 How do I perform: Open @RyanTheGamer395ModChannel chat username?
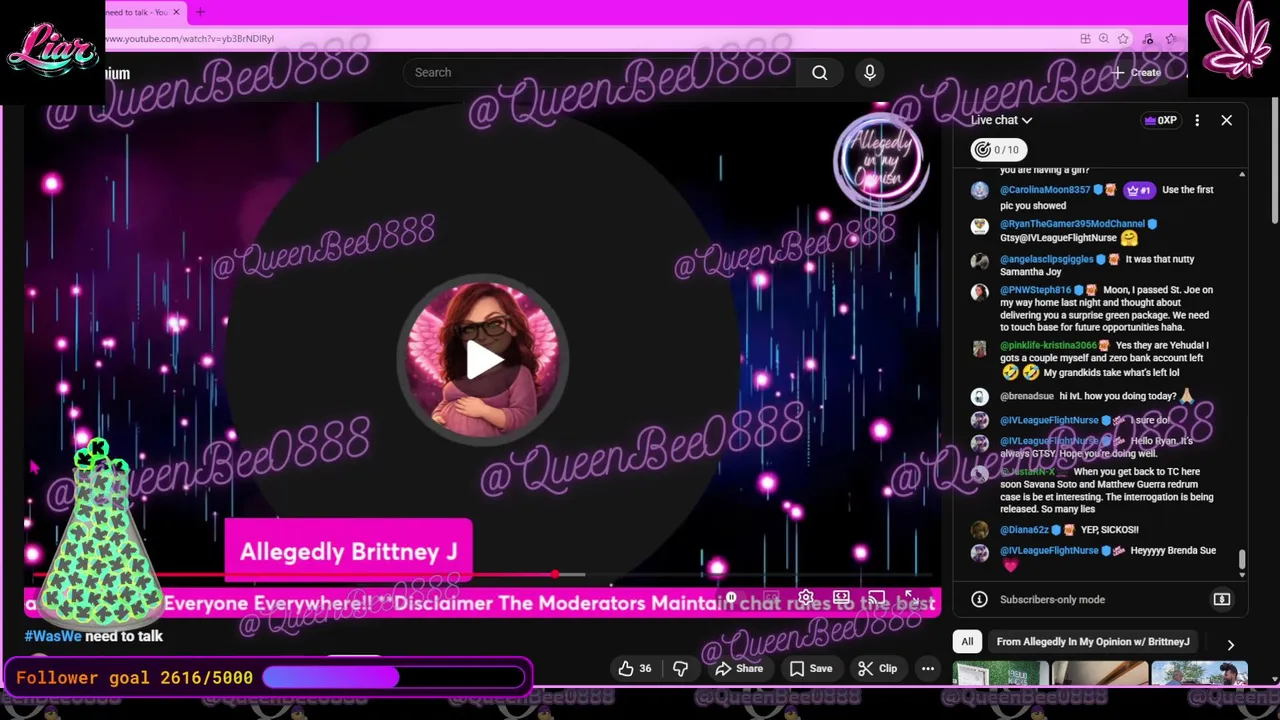[1072, 224]
